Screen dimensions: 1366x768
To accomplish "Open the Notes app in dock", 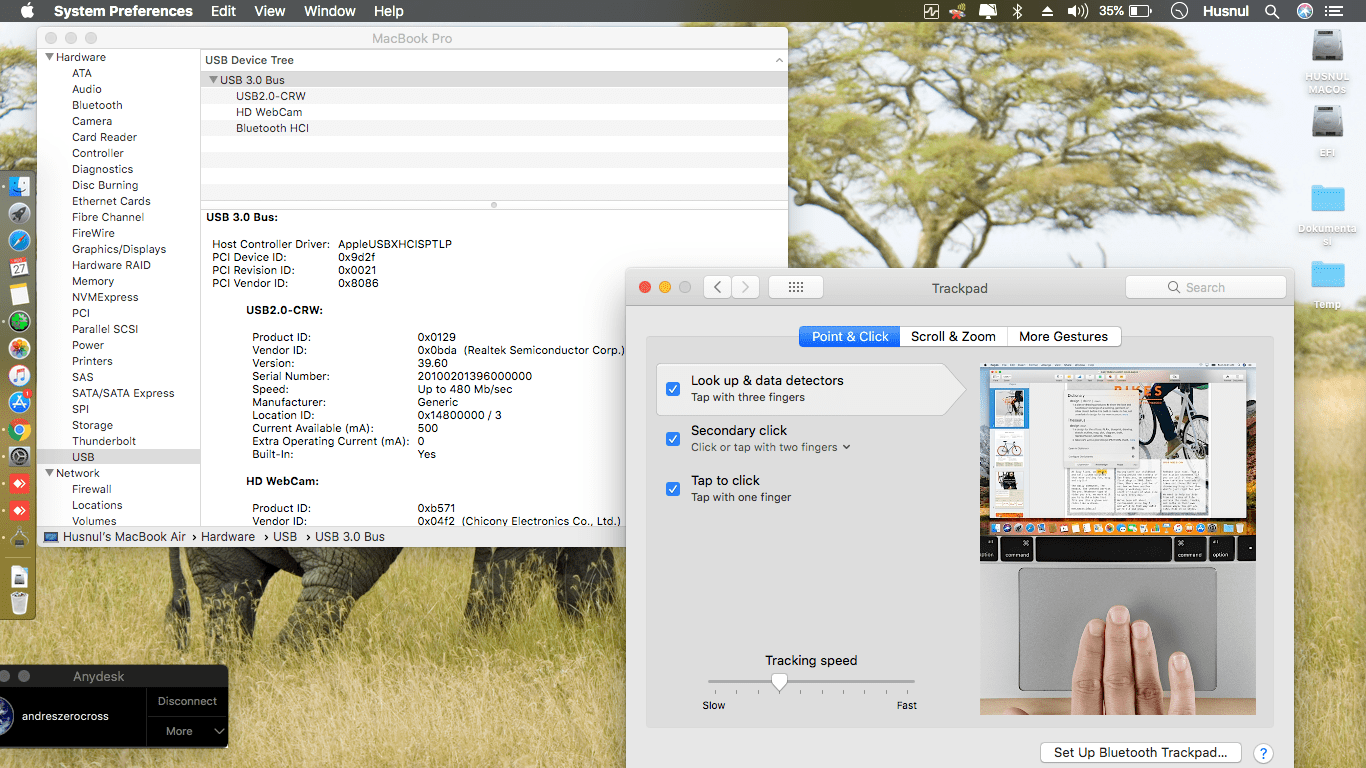I will click(19, 294).
